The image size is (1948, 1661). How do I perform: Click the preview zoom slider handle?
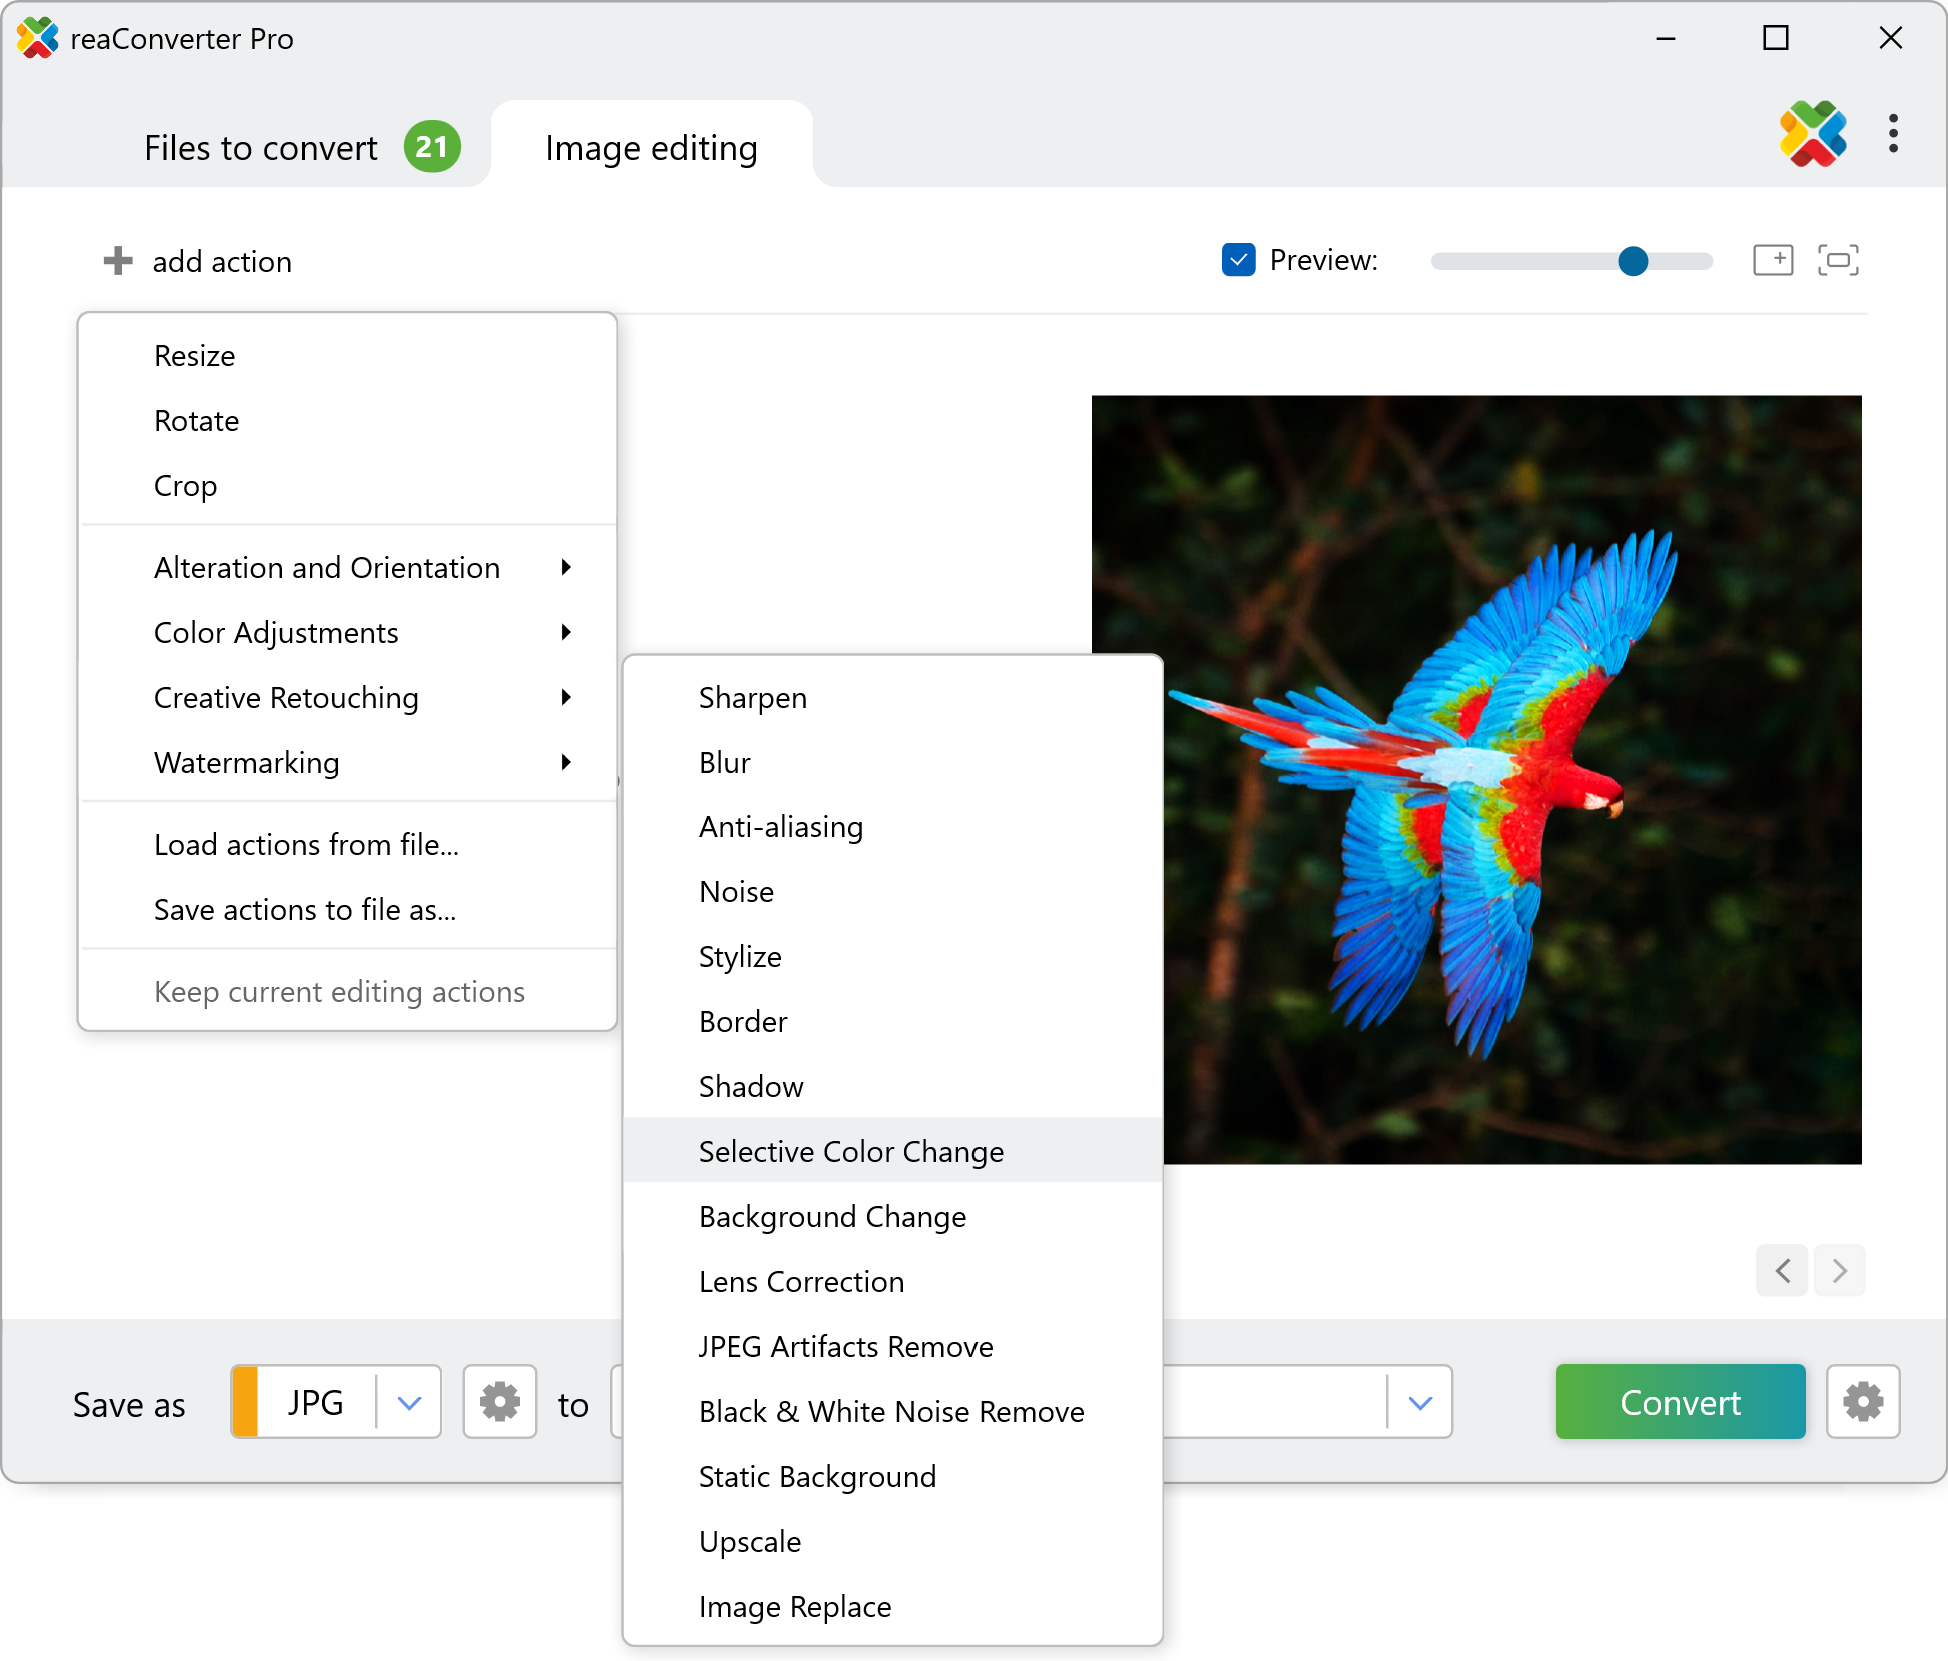tap(1632, 261)
